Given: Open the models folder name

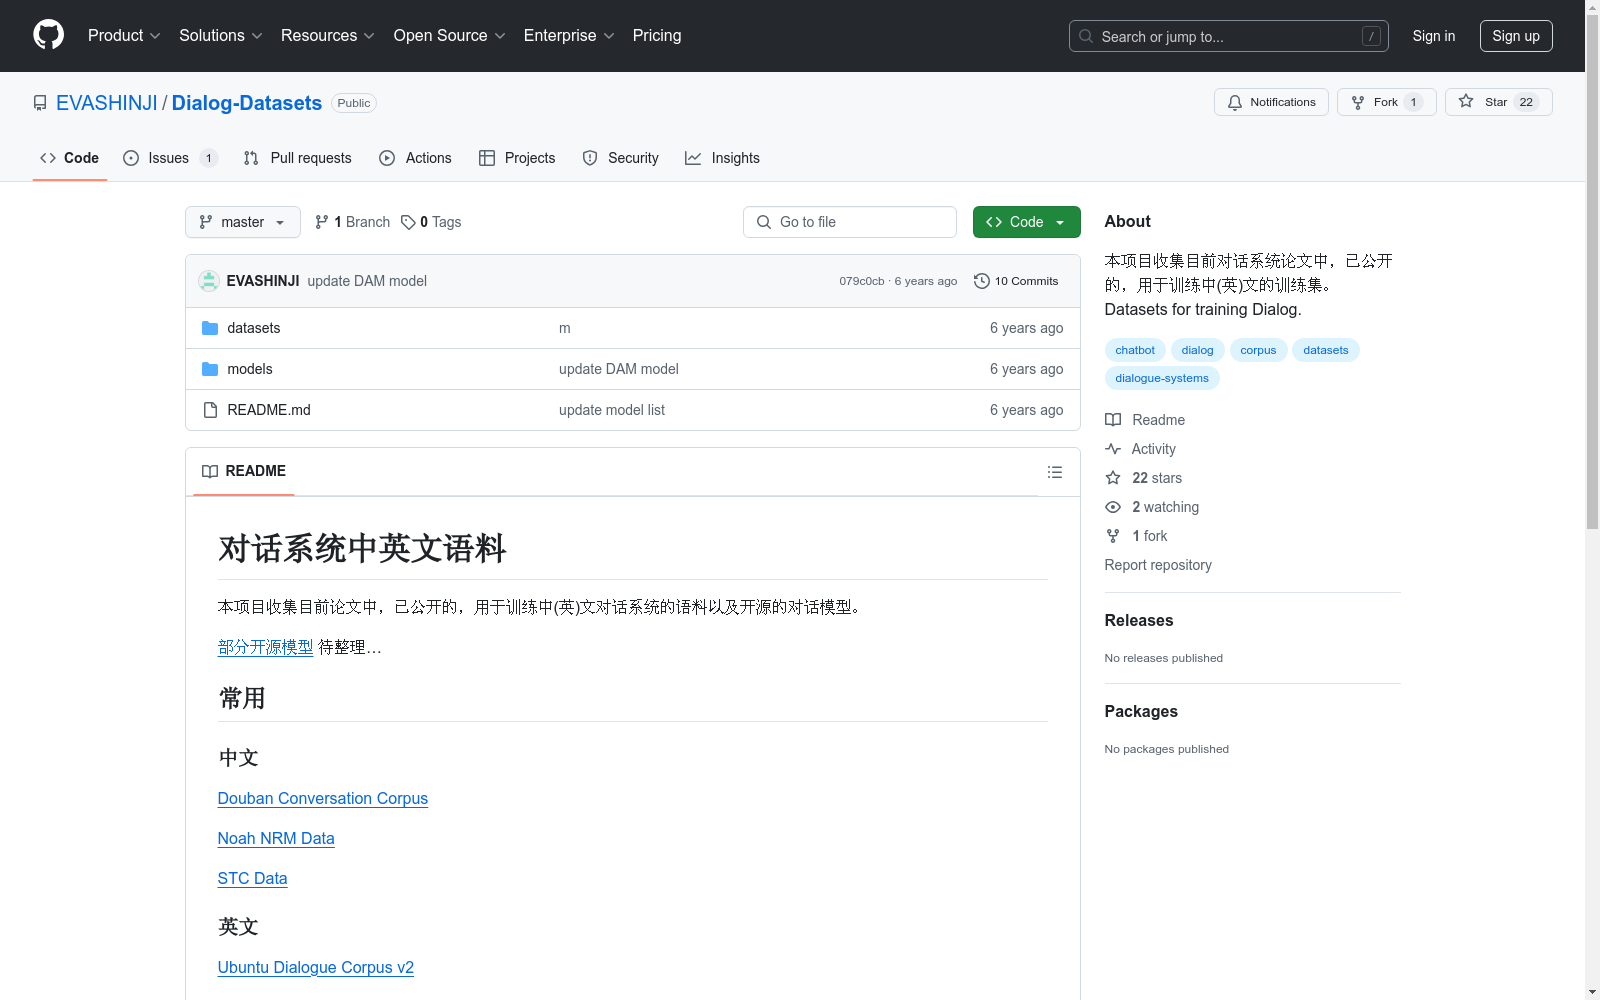Looking at the screenshot, I should (x=250, y=369).
